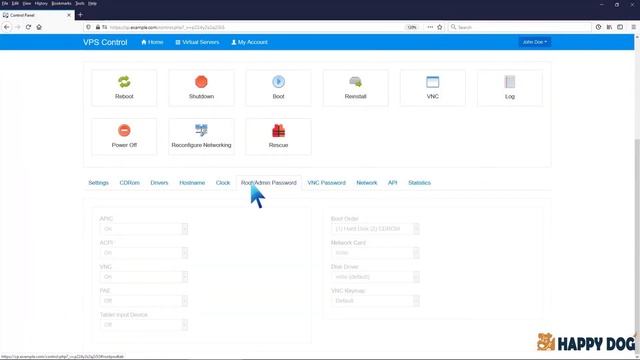Image resolution: width=640 pixels, height=360 pixels.
Task: Open the PAE dropdown
Action: pos(144,301)
